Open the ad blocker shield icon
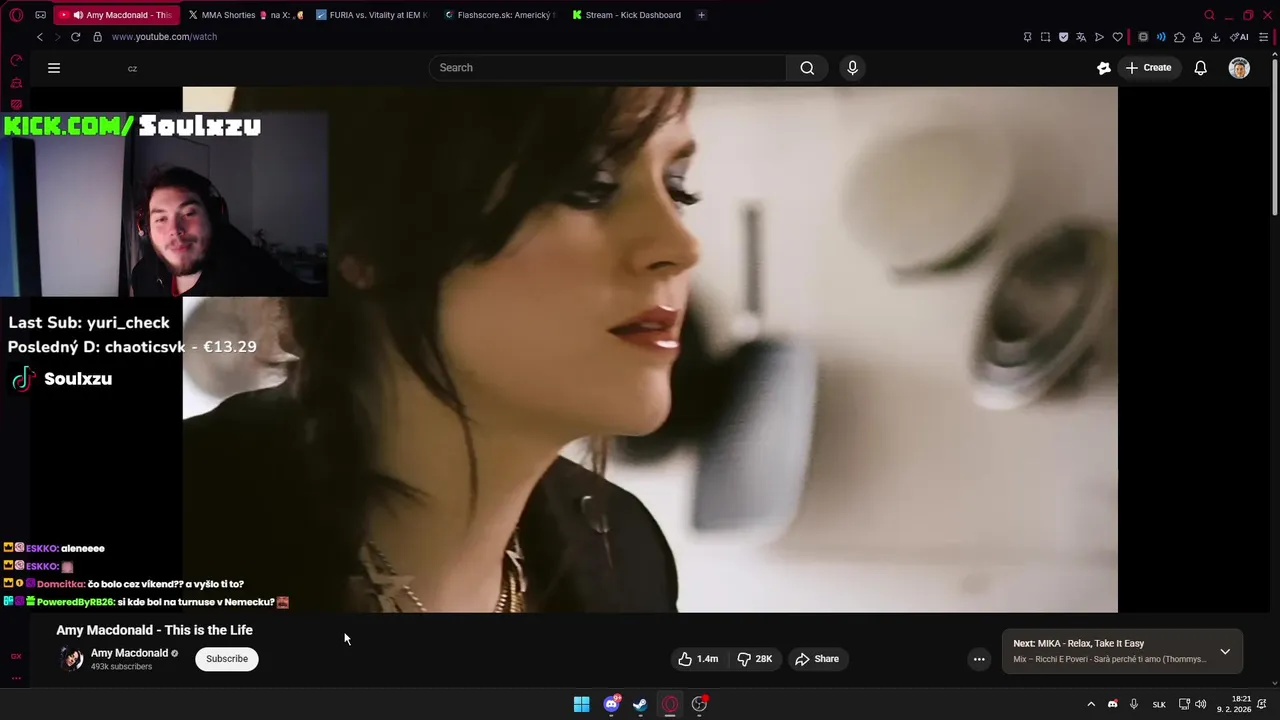The width and height of the screenshot is (1280, 720). point(1063,37)
